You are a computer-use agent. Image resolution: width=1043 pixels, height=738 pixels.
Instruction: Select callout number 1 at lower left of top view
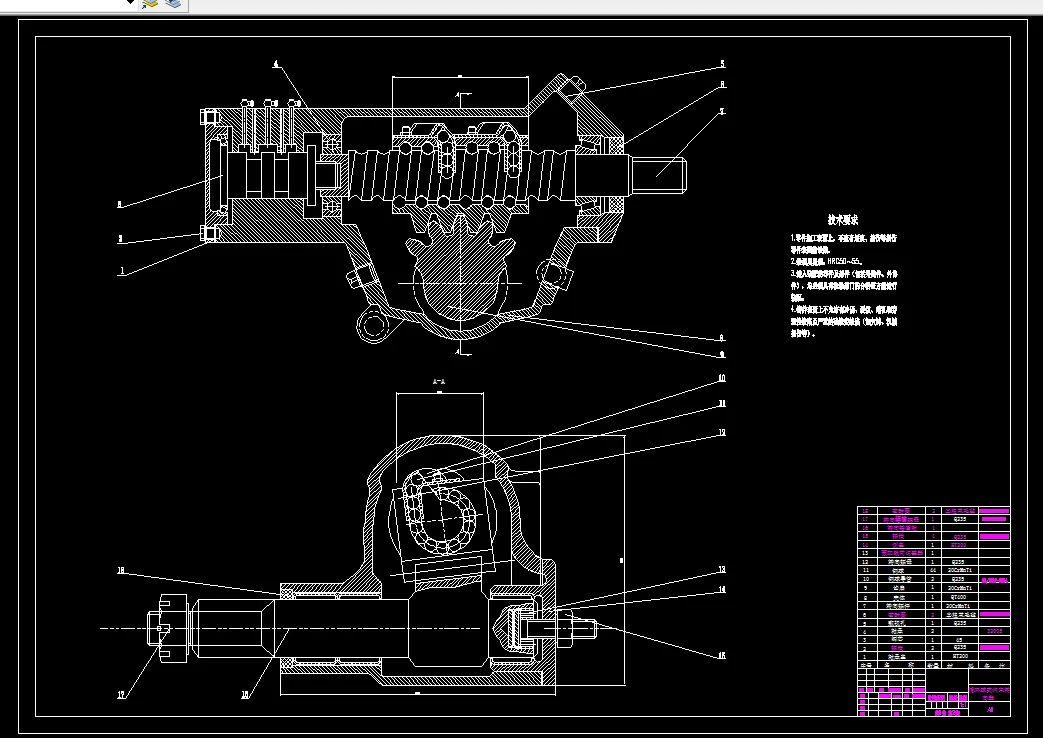(x=122, y=271)
